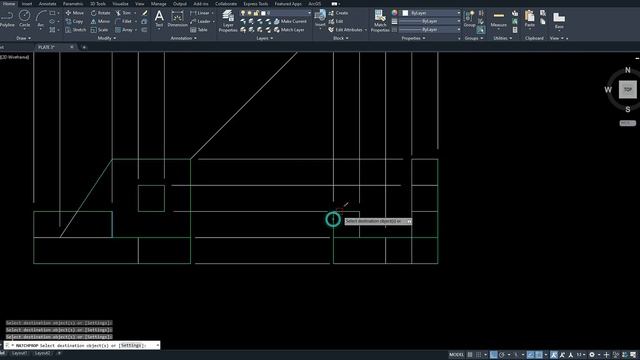This screenshot has width=640, height=360.
Task: Click Edit Attributes in Block panel
Action: [x=346, y=30]
